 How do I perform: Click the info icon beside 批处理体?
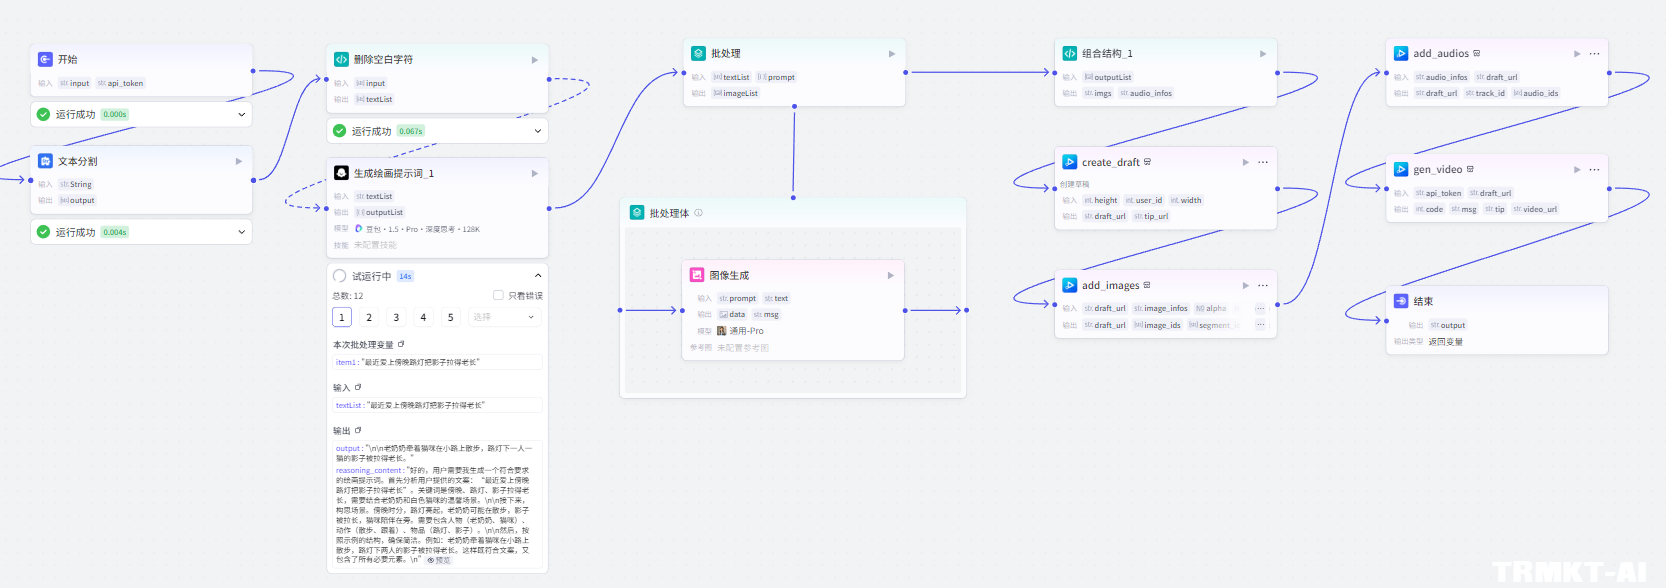pyautogui.click(x=698, y=213)
